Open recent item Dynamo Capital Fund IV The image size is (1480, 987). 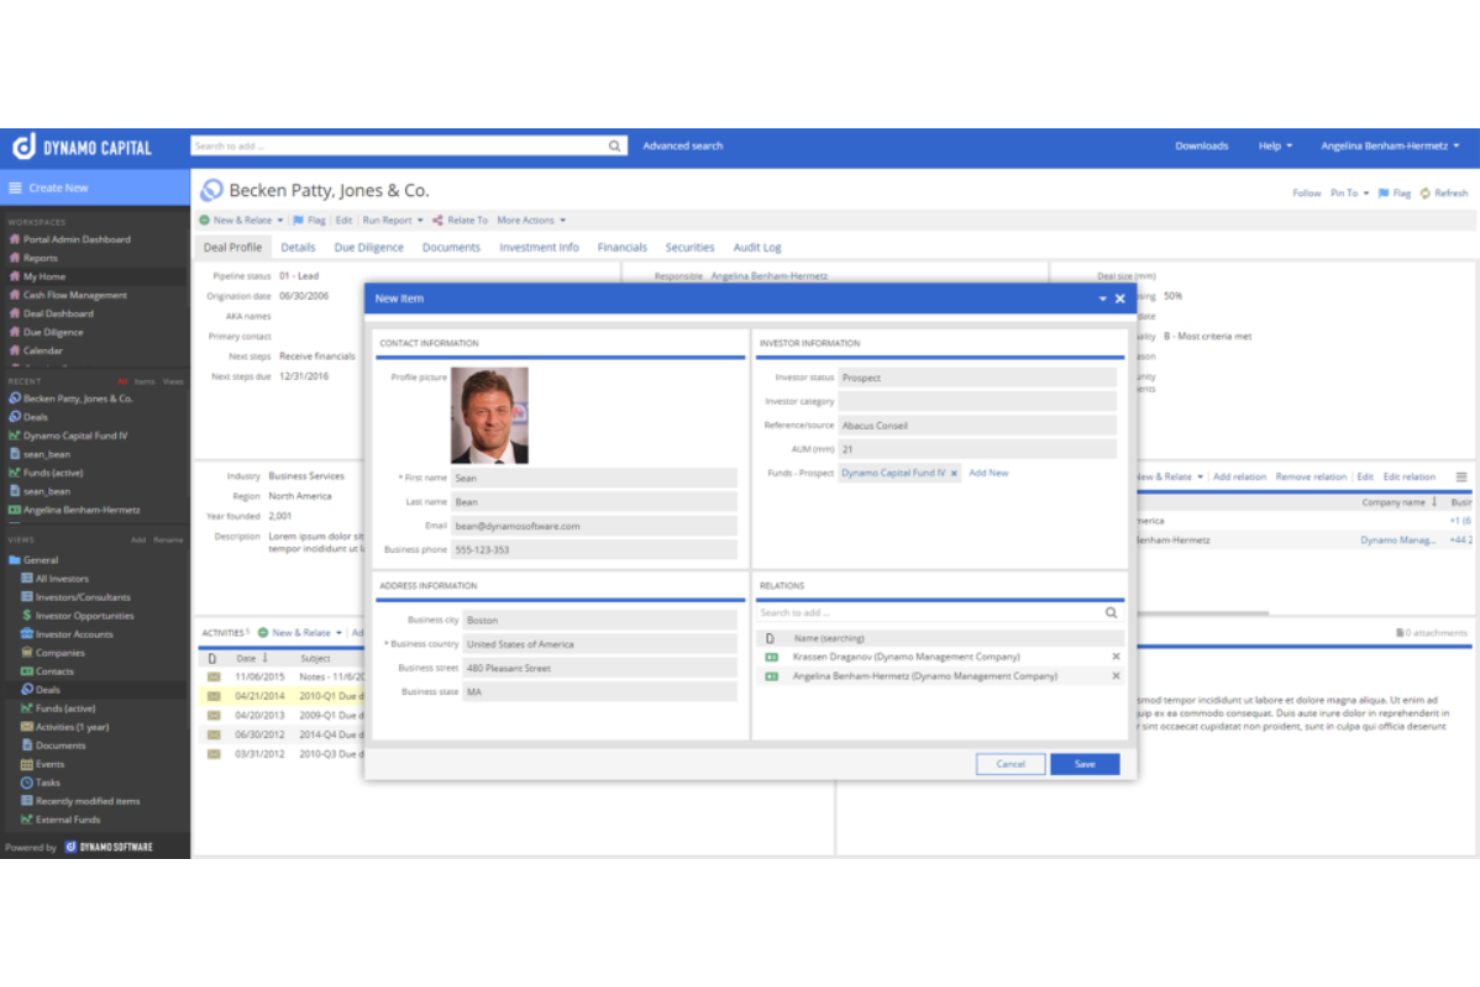pyautogui.click(x=75, y=436)
